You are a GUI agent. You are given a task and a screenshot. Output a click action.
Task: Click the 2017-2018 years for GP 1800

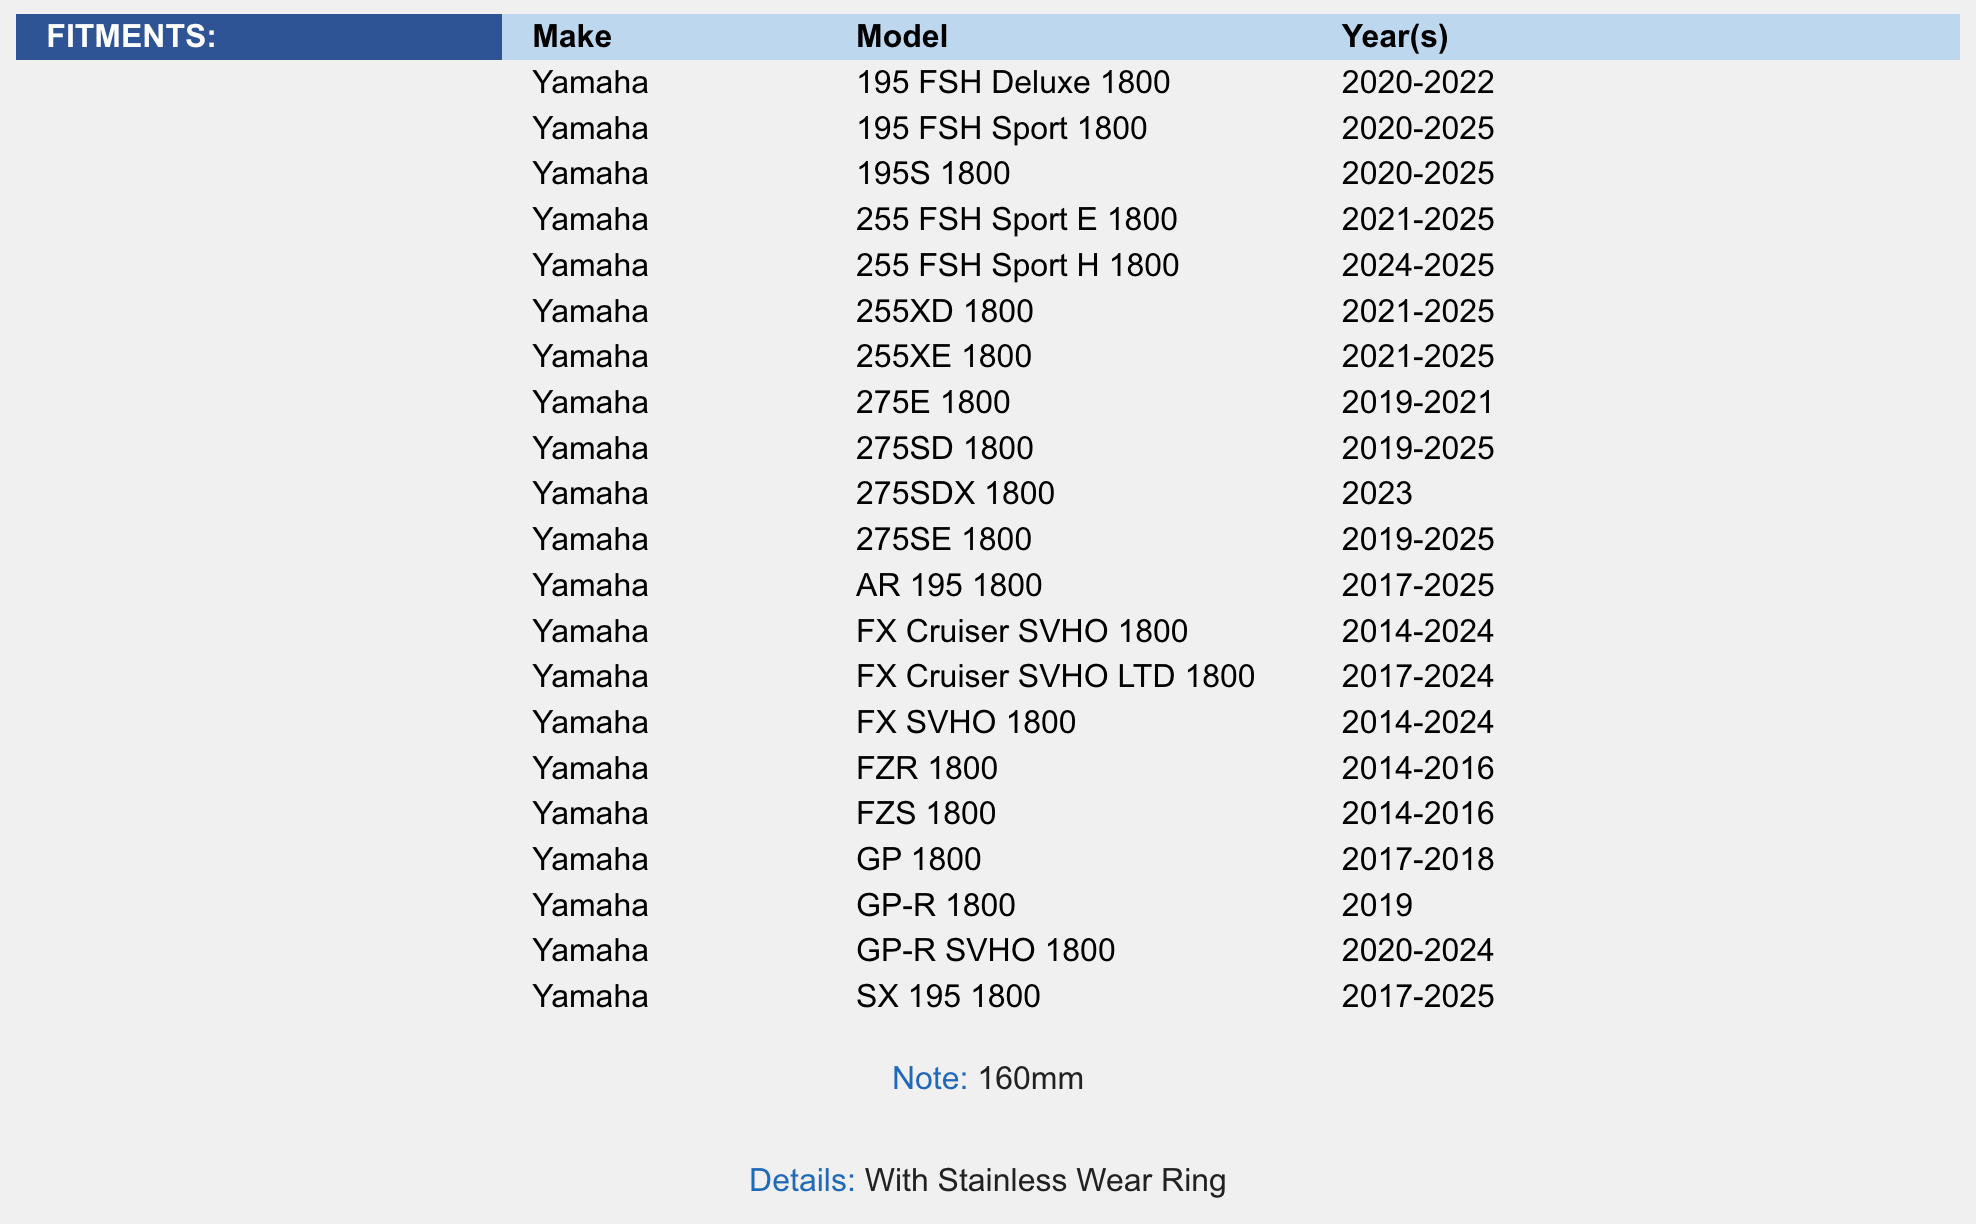point(1417,859)
